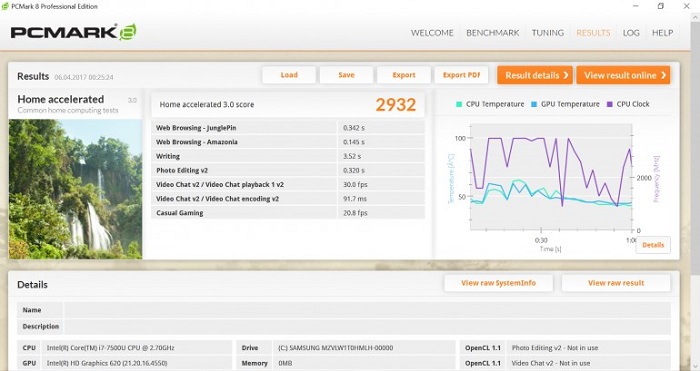This screenshot has width=700, height=371.
Task: Click the PCMark 8 logo
Action: point(73,32)
